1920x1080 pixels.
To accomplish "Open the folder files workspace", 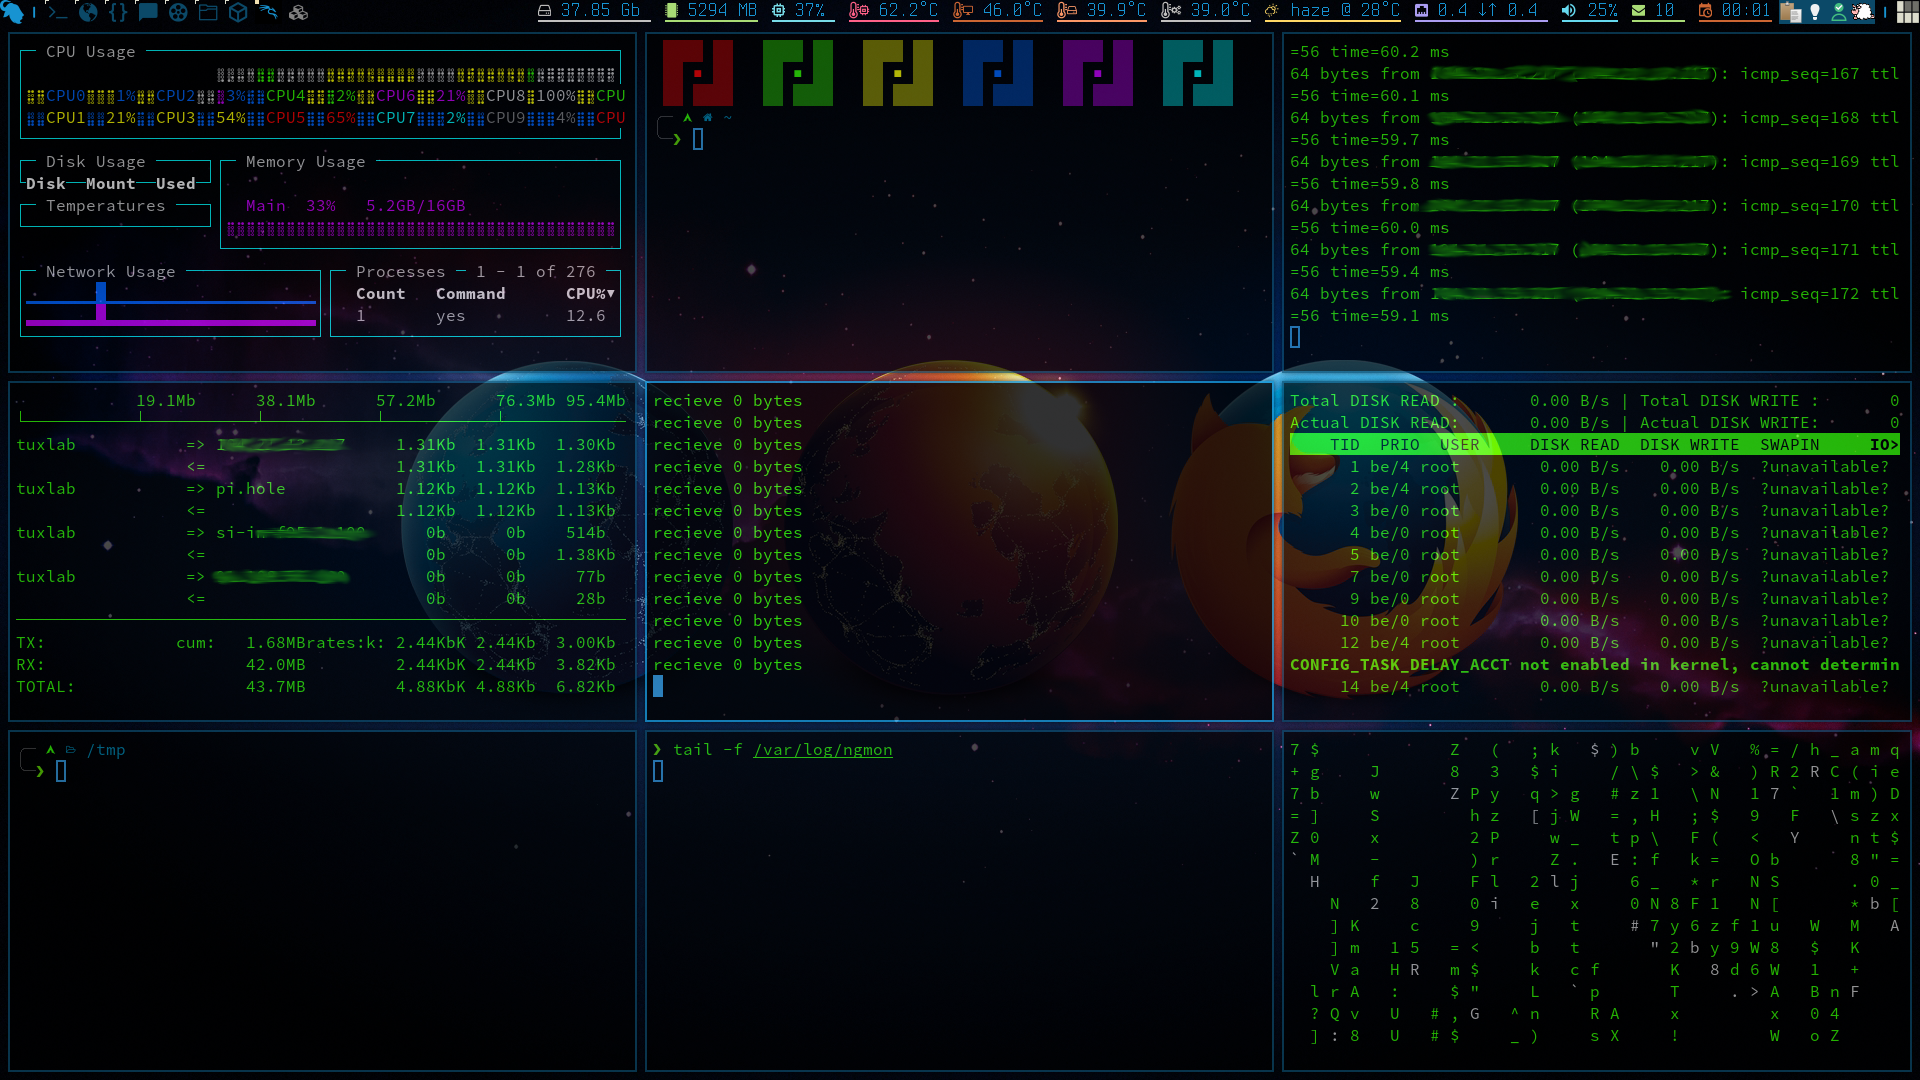I will (x=208, y=12).
